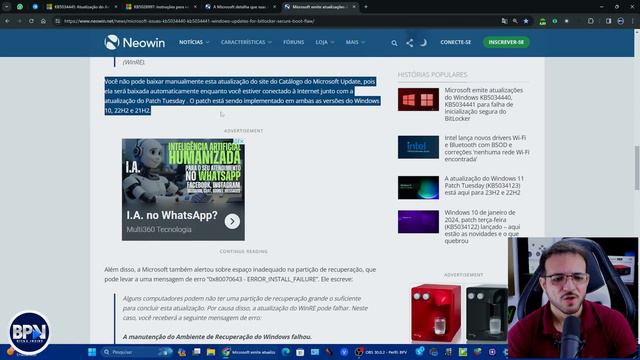Screen dimensions: 640x360
Task: Click Conecte-se link
Action: 456,42
